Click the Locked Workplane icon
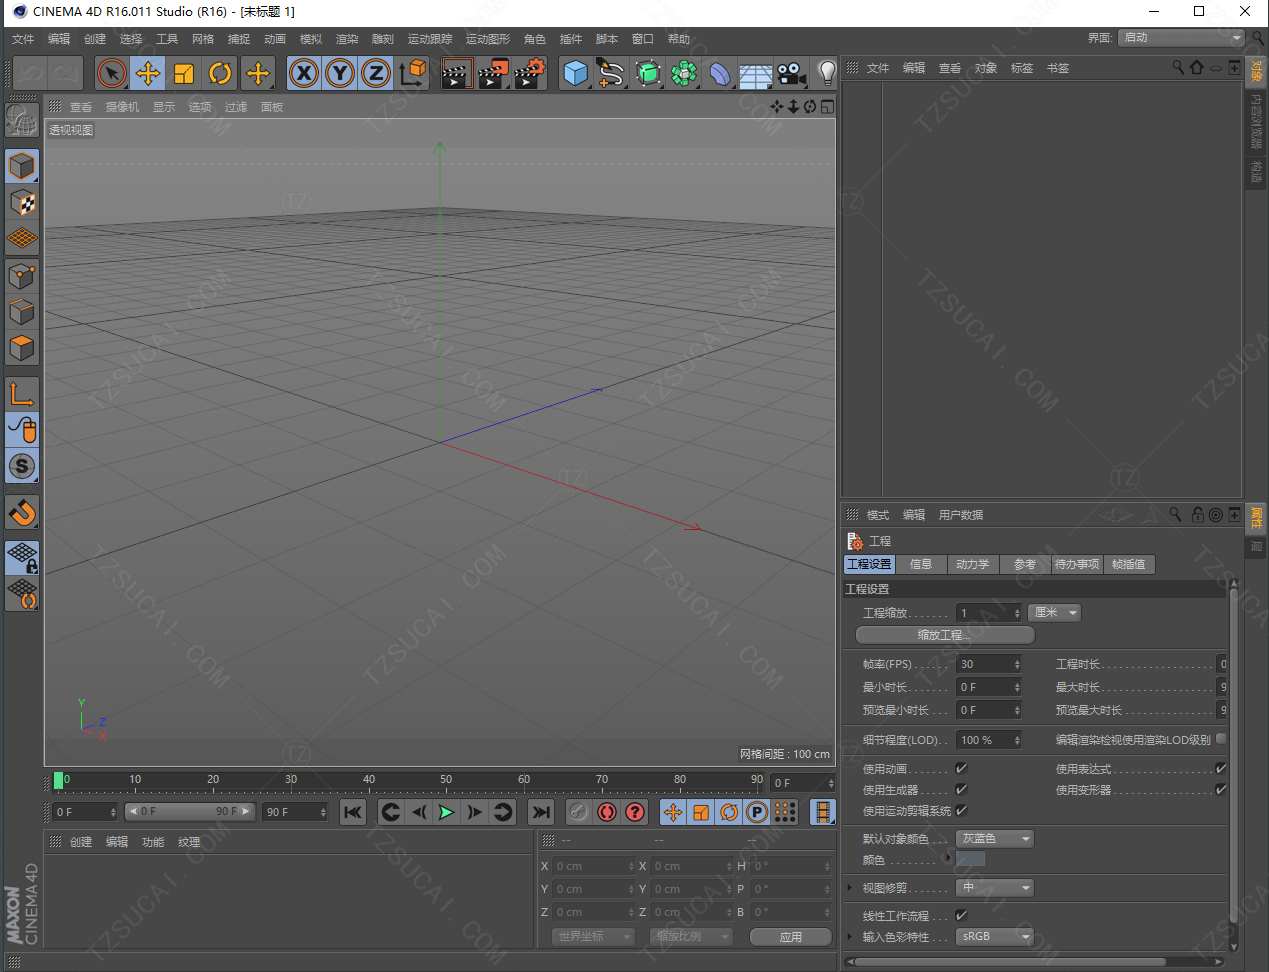This screenshot has width=1269, height=972. [22, 557]
